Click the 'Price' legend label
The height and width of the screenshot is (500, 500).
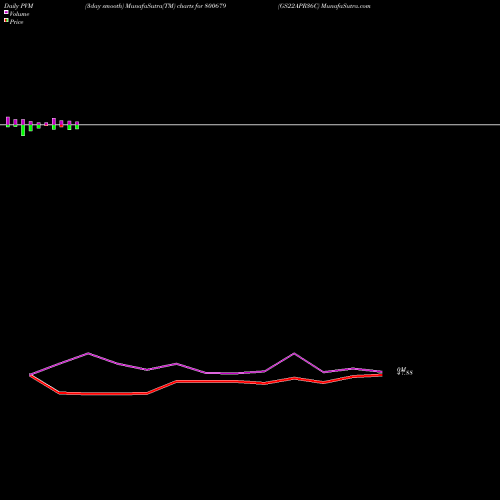[x=16, y=22]
